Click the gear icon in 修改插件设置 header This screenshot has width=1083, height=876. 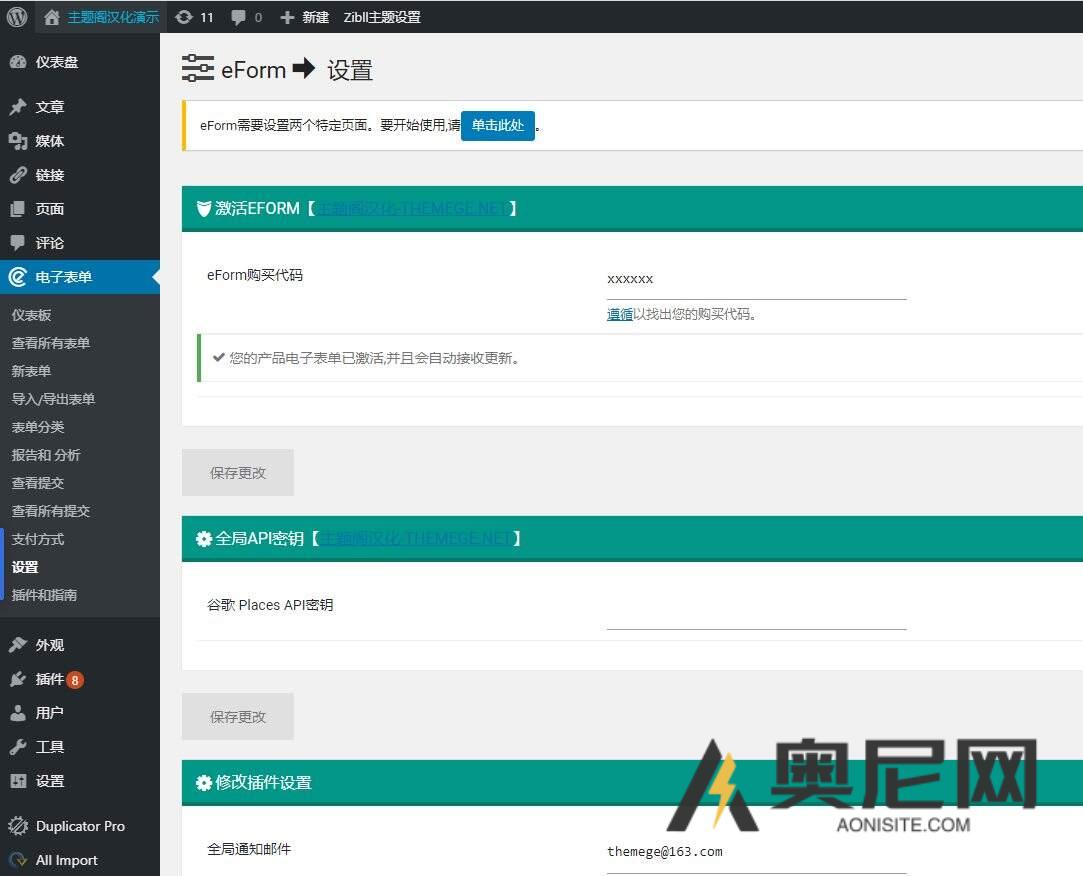pos(204,783)
